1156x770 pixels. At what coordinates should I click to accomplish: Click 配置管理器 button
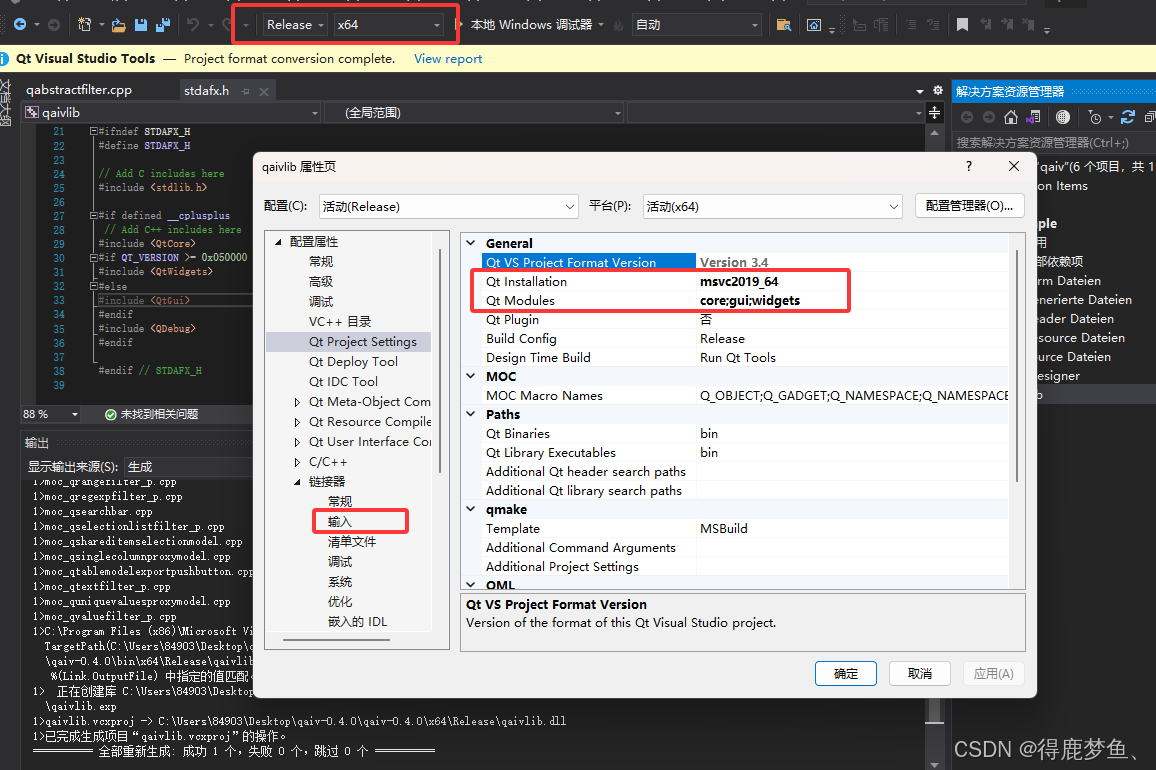[969, 206]
